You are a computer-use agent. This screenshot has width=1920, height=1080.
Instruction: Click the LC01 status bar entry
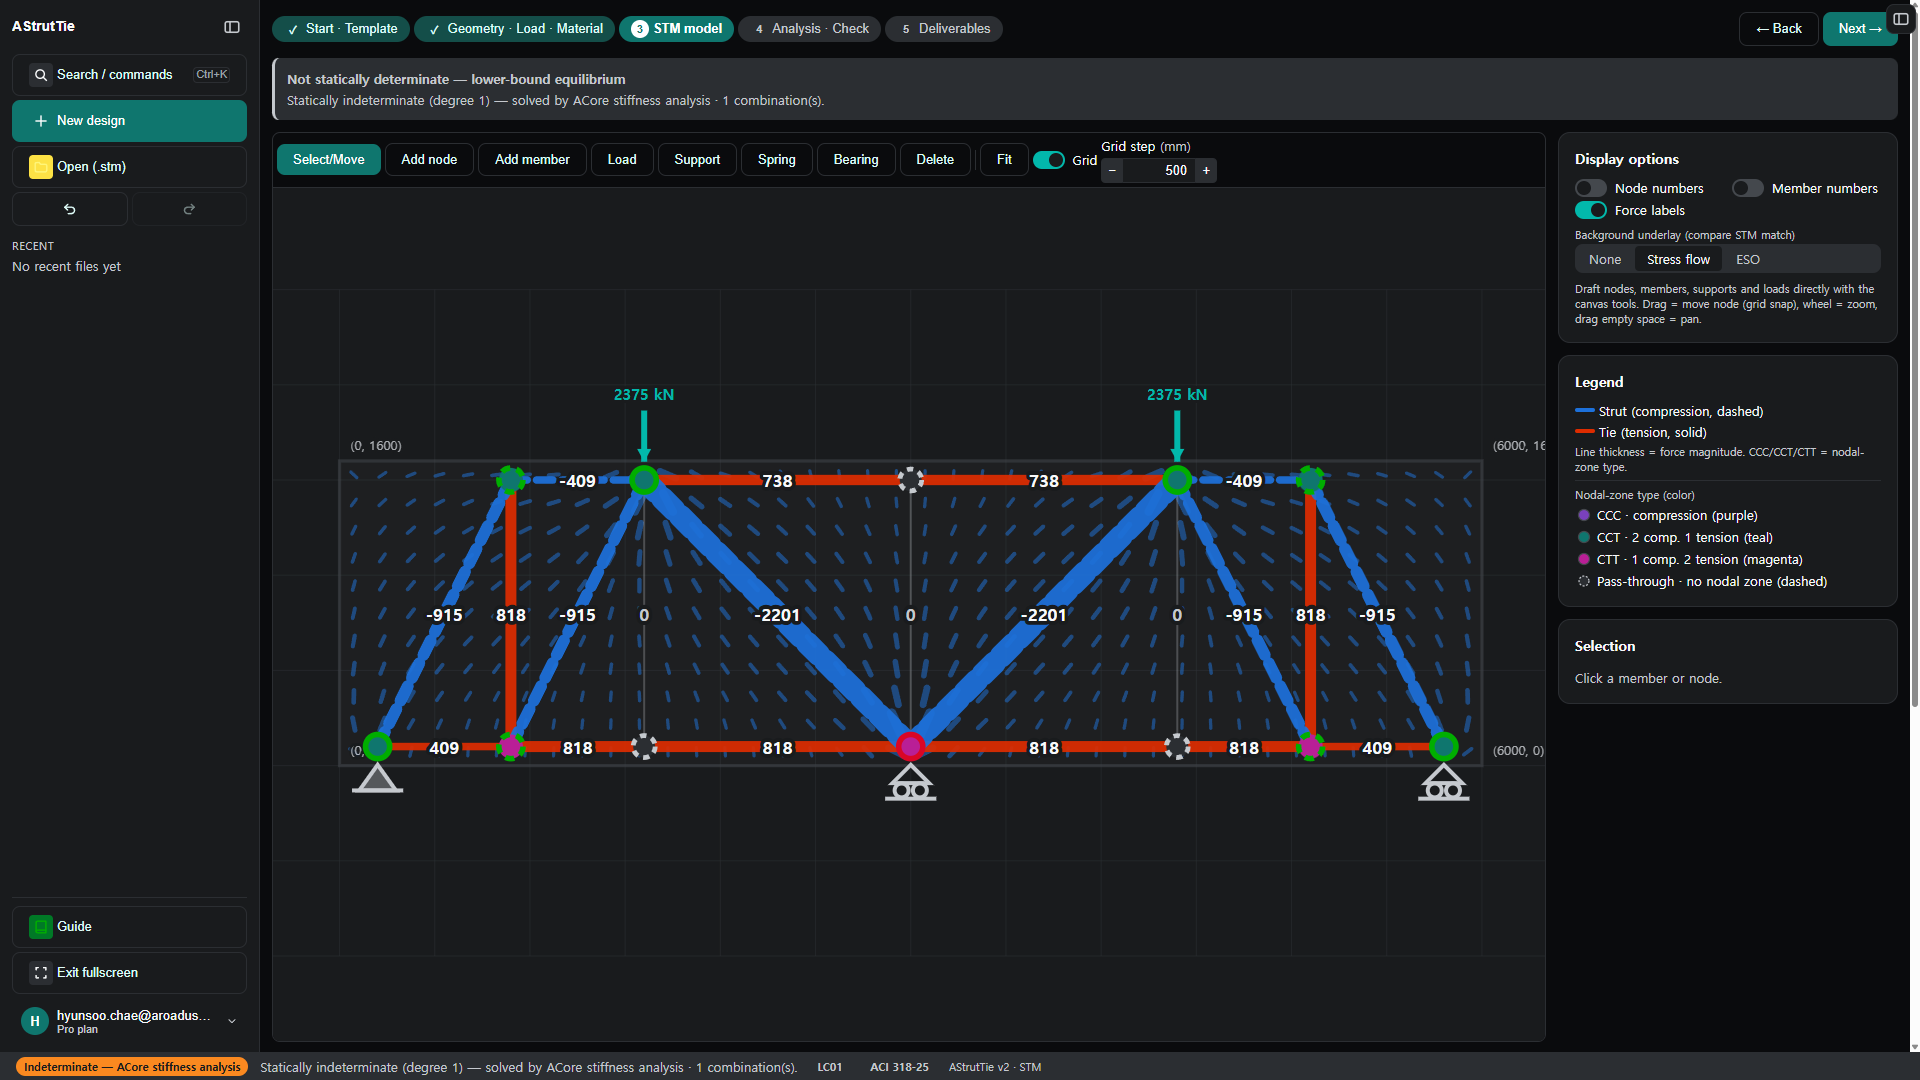pos(830,1067)
